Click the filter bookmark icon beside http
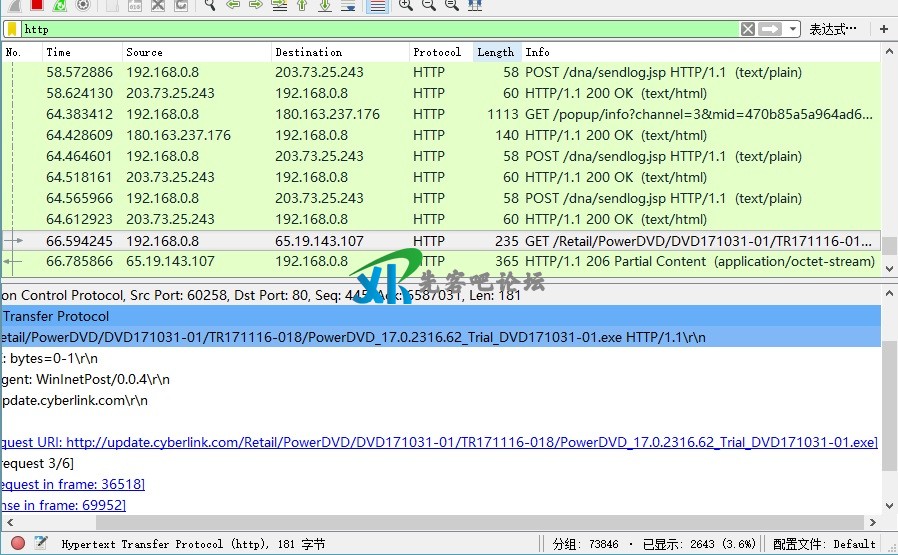The width and height of the screenshot is (898, 555). tap(12, 29)
